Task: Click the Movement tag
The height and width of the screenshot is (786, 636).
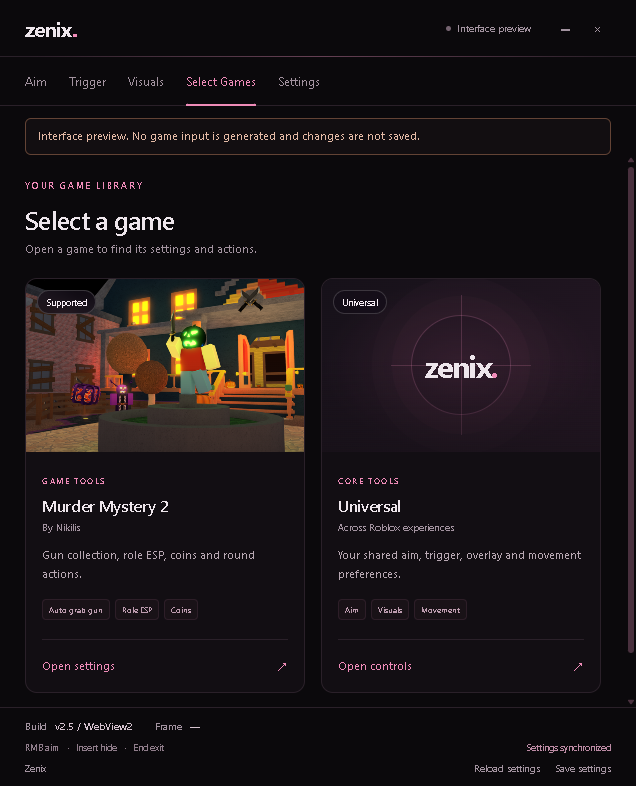Action: pyautogui.click(x=441, y=610)
